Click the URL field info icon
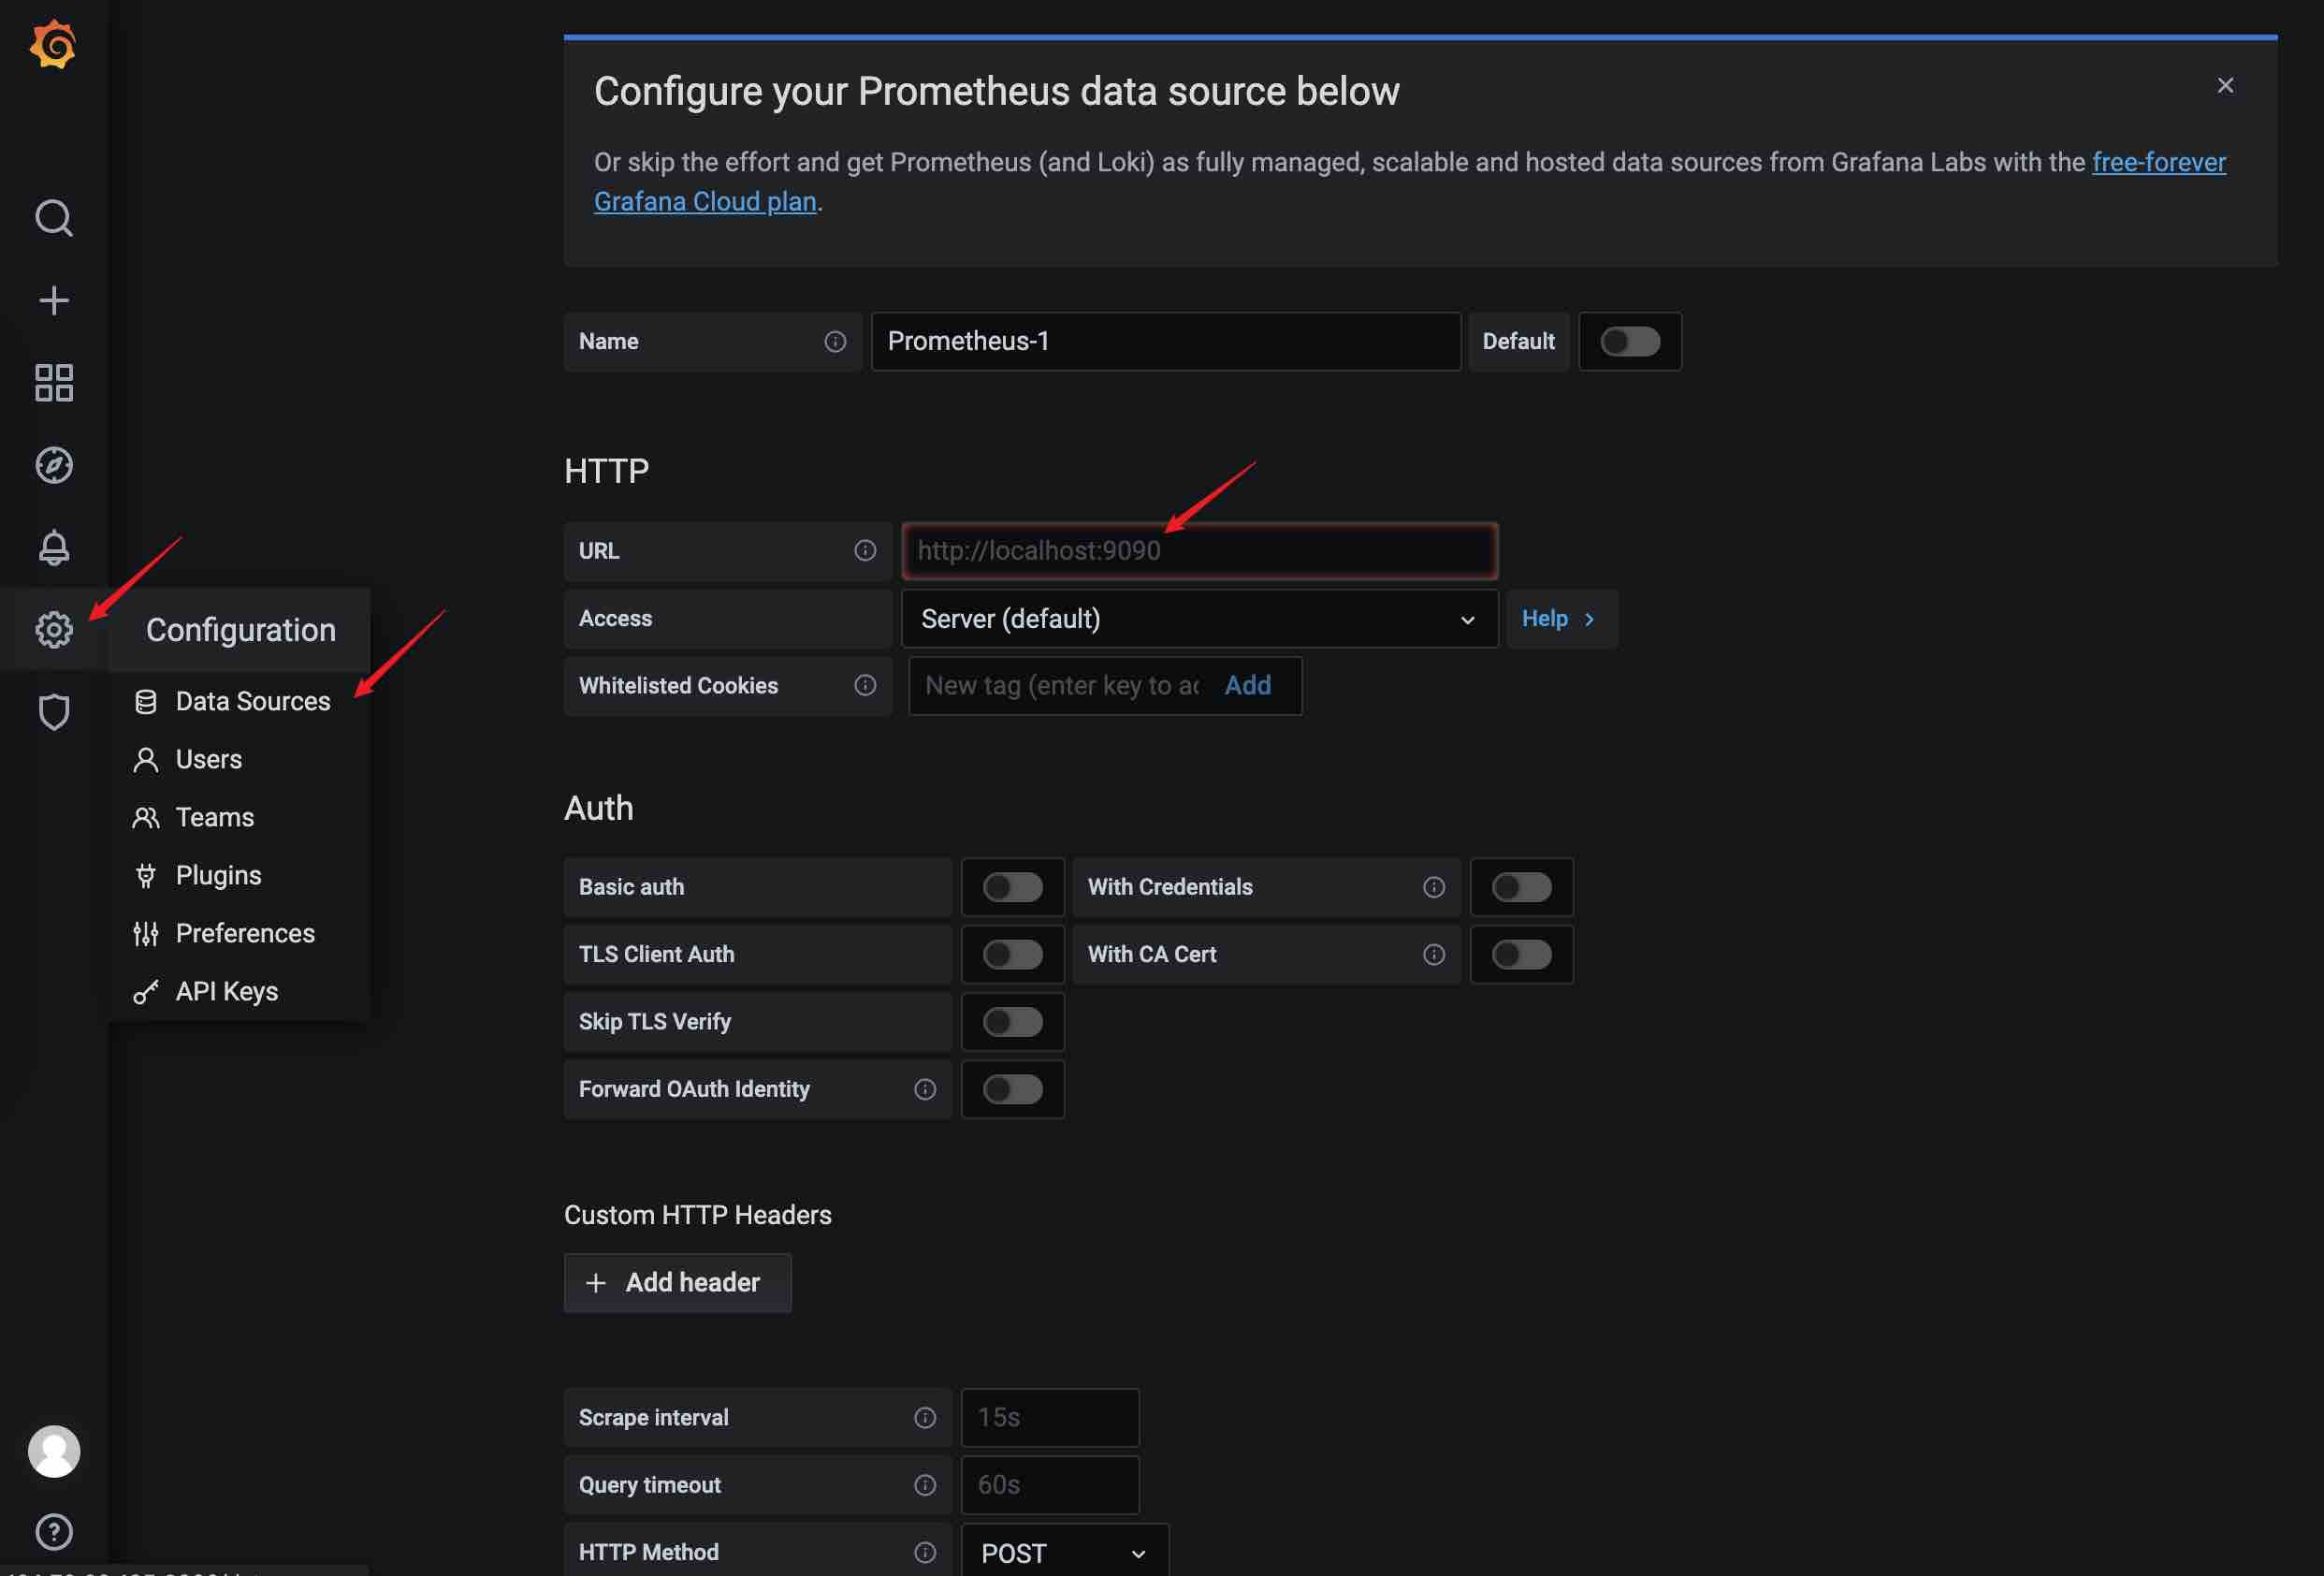 pyautogui.click(x=864, y=550)
